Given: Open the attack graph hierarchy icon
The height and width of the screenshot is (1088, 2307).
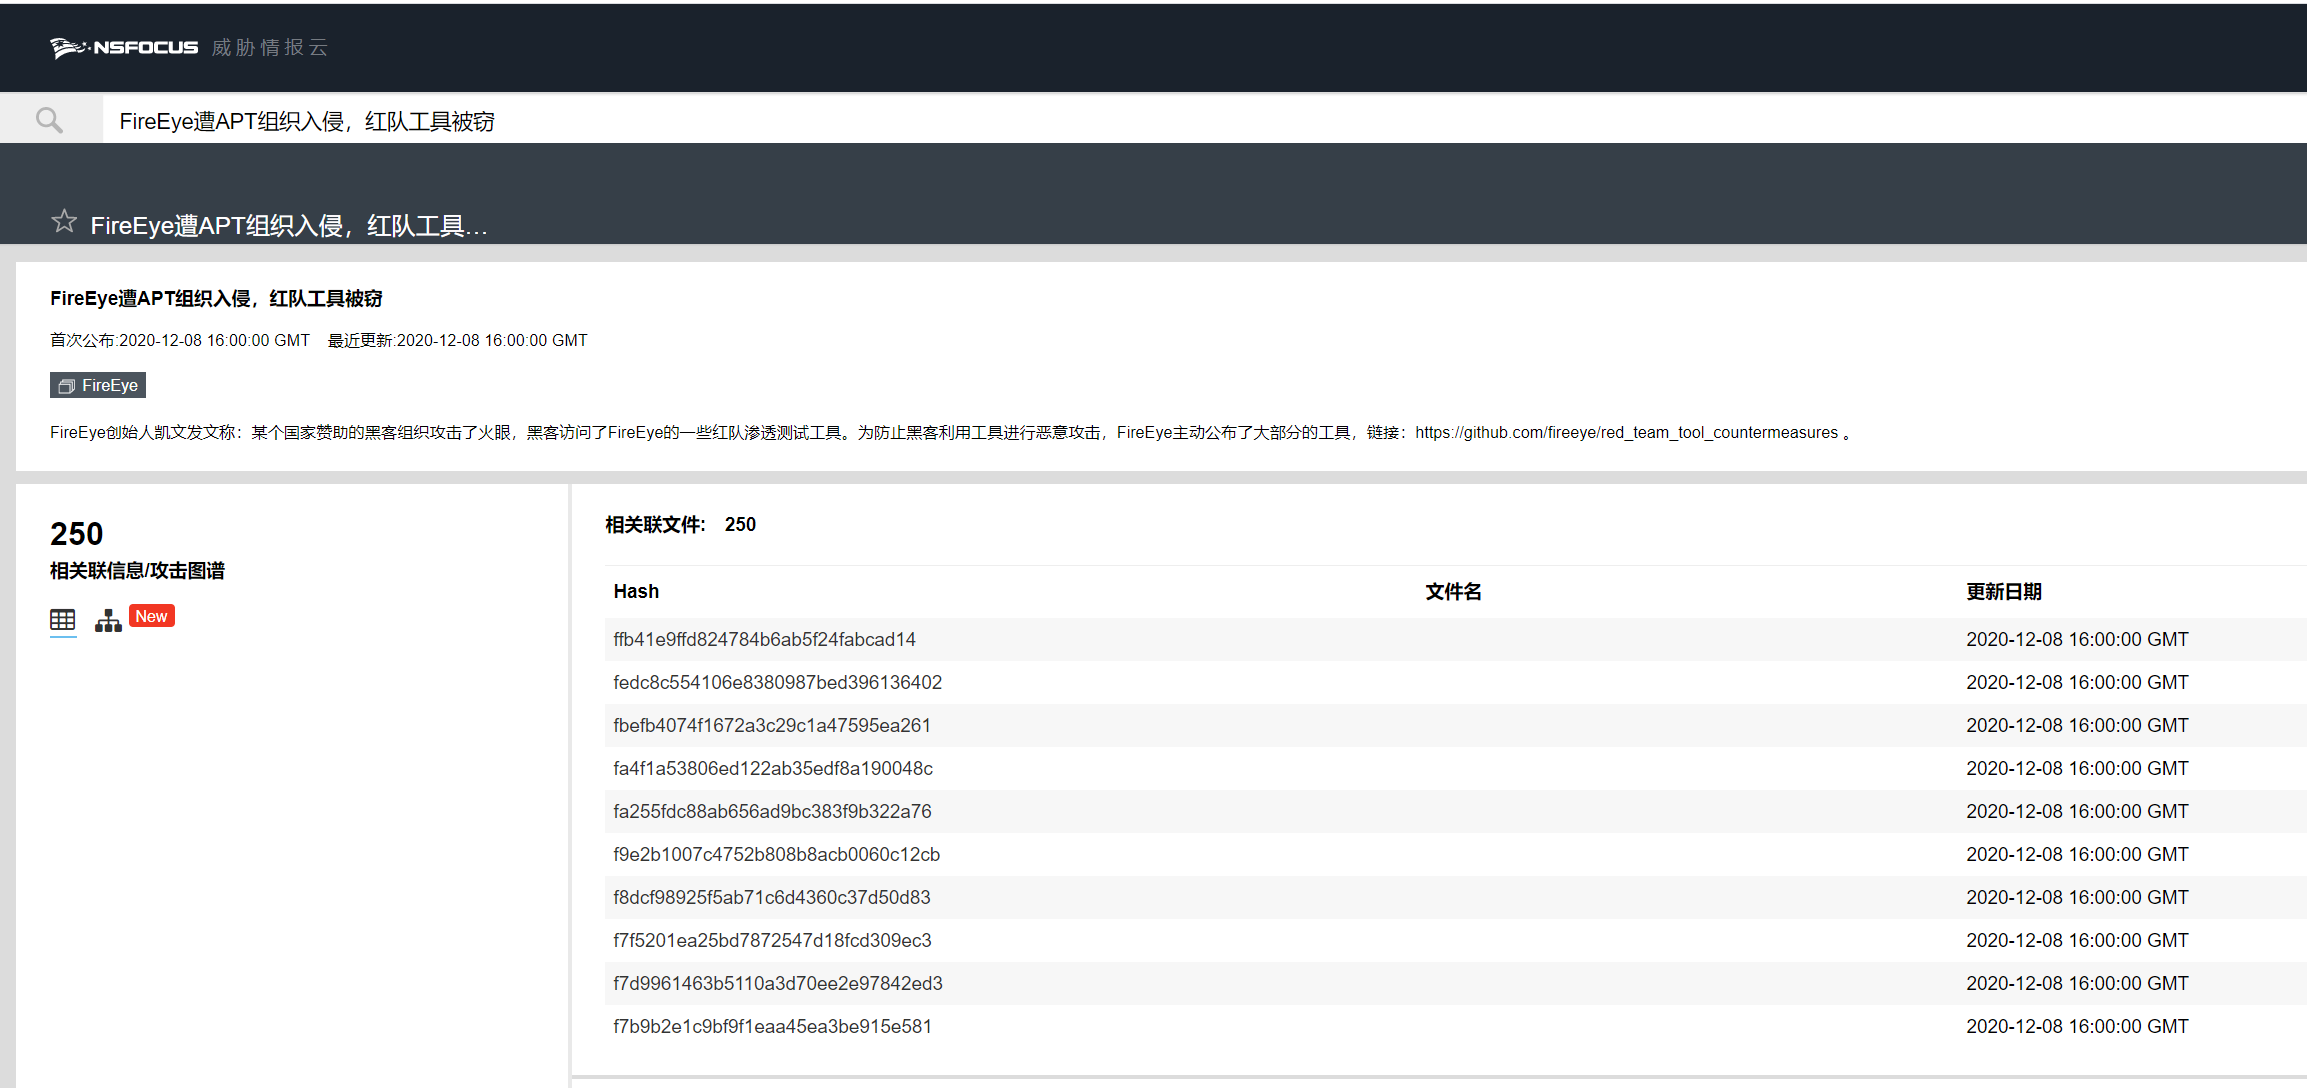Looking at the screenshot, I should click(108, 621).
